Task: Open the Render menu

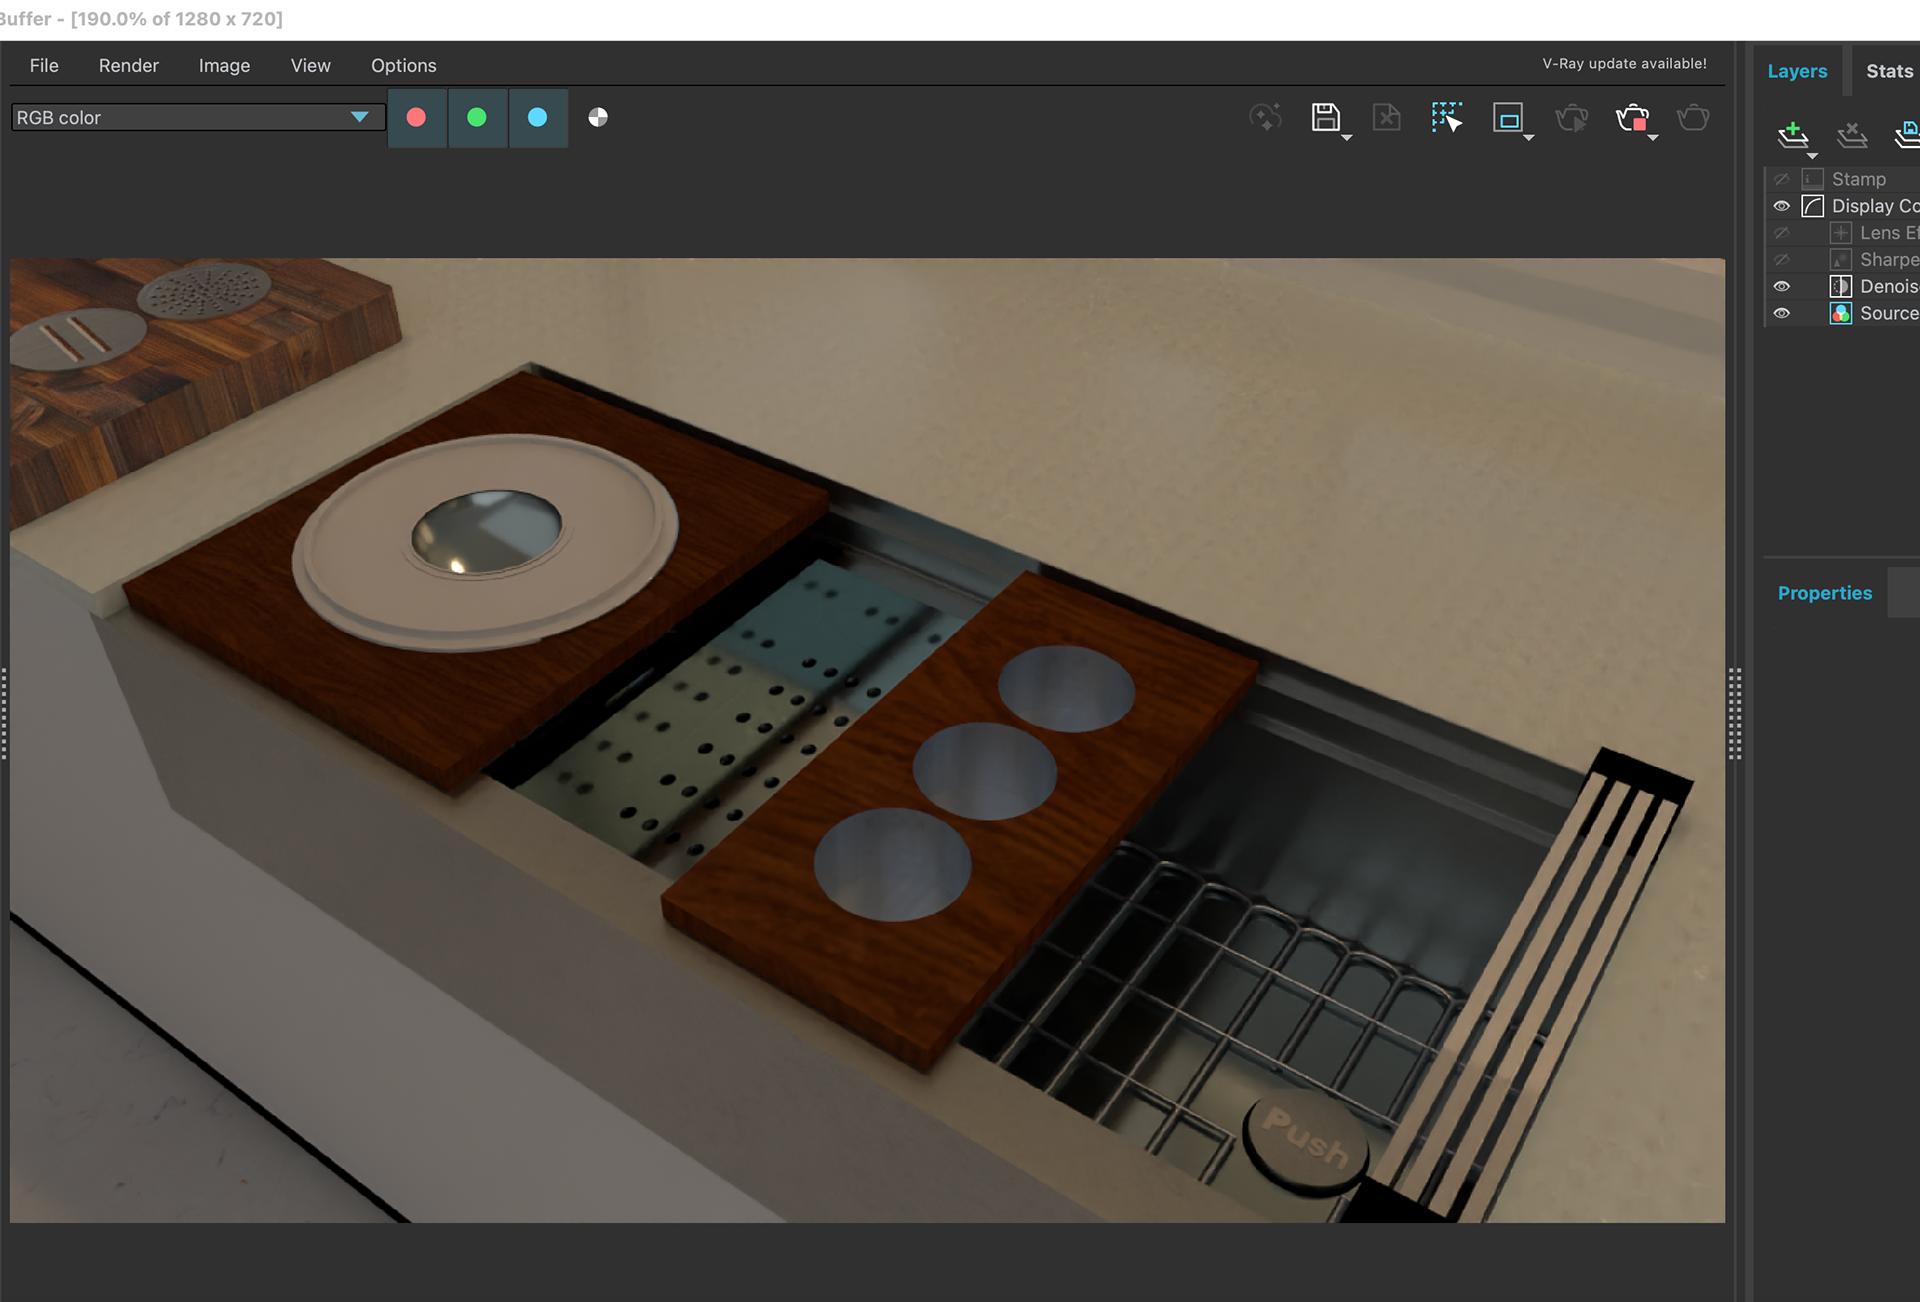Action: pos(129,65)
